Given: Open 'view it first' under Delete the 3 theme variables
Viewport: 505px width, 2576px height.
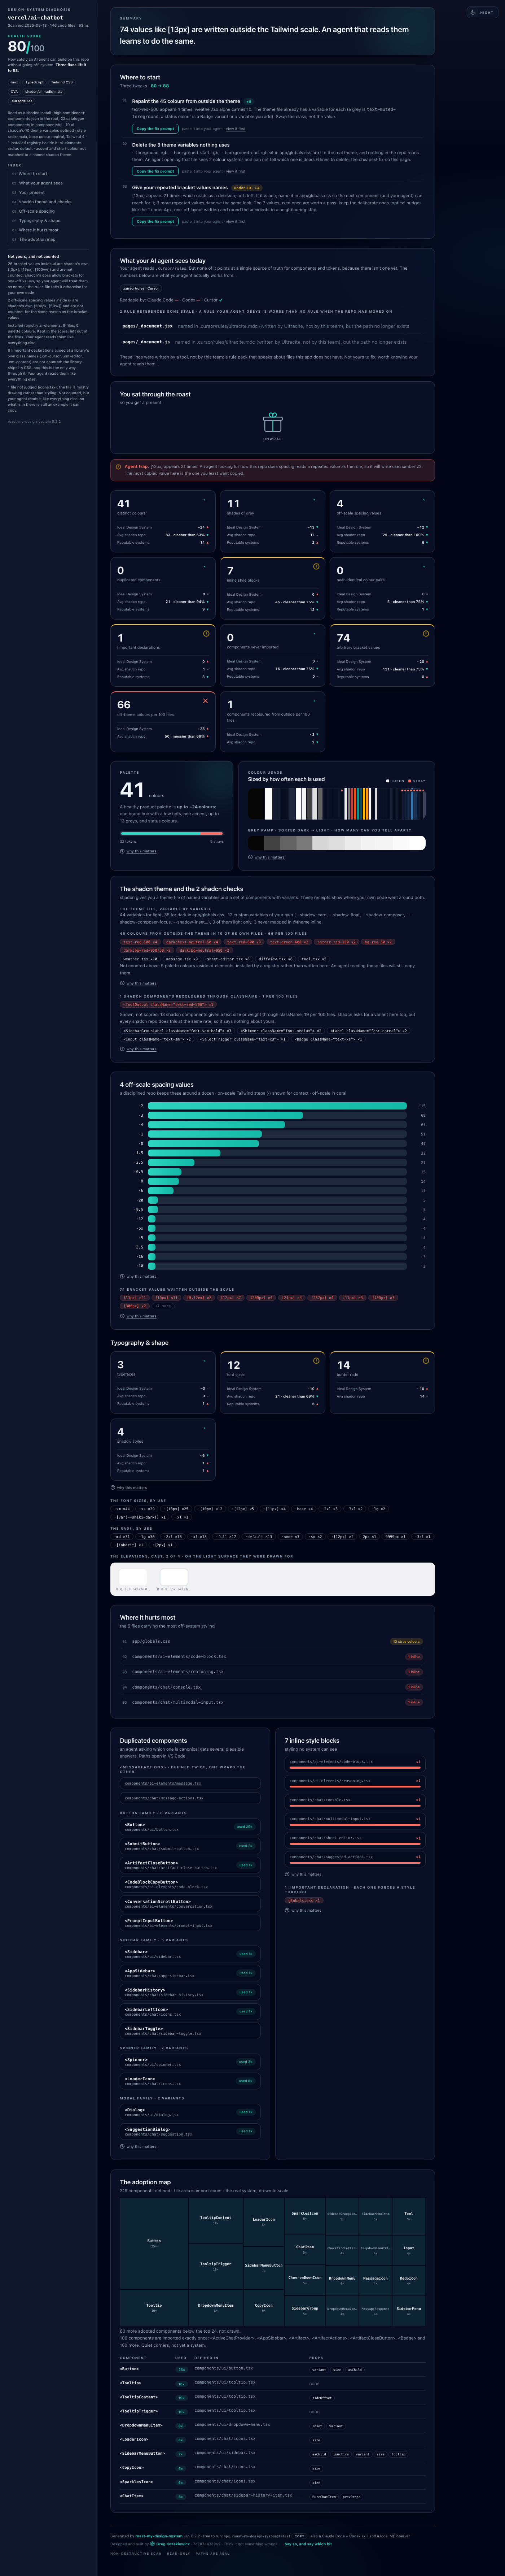Looking at the screenshot, I should [236, 171].
